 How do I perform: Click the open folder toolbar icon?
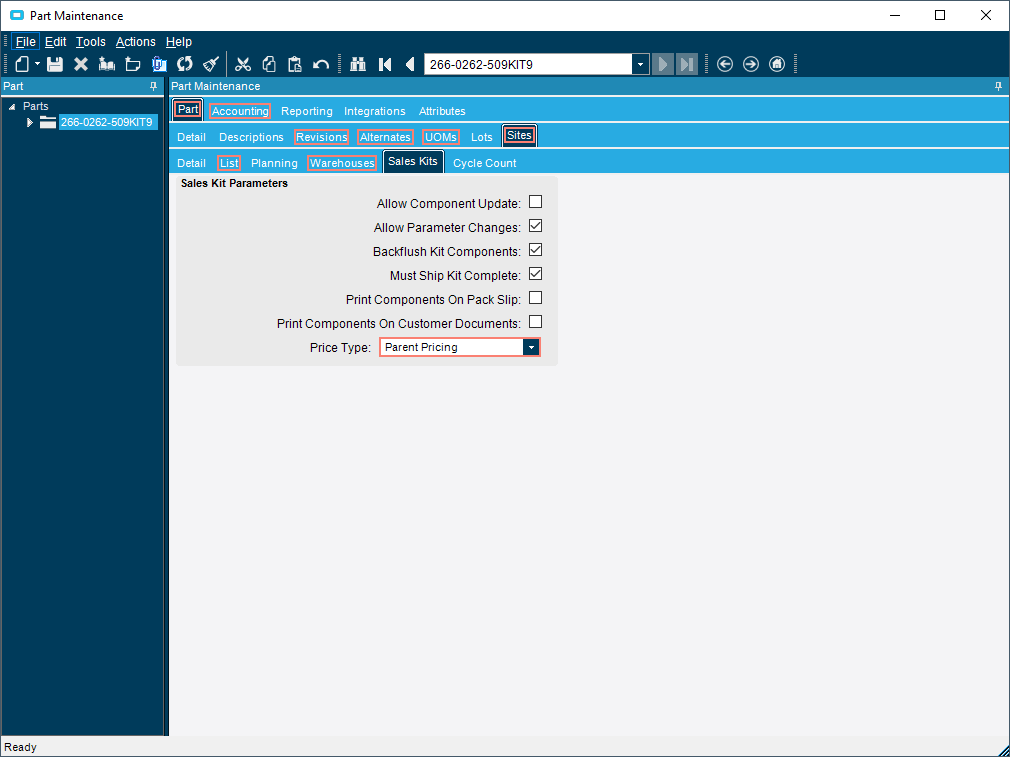[133, 64]
